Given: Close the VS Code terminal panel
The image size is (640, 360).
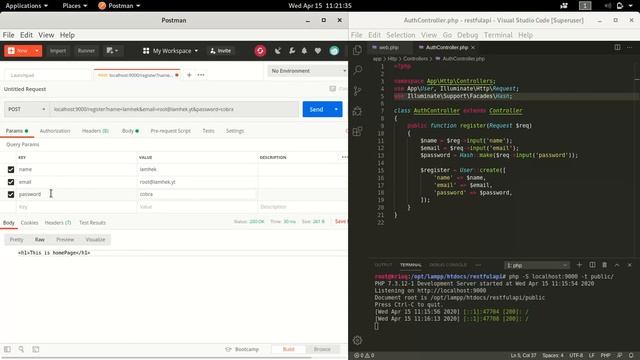Looking at the screenshot, I should pyautogui.click(x=630, y=265).
